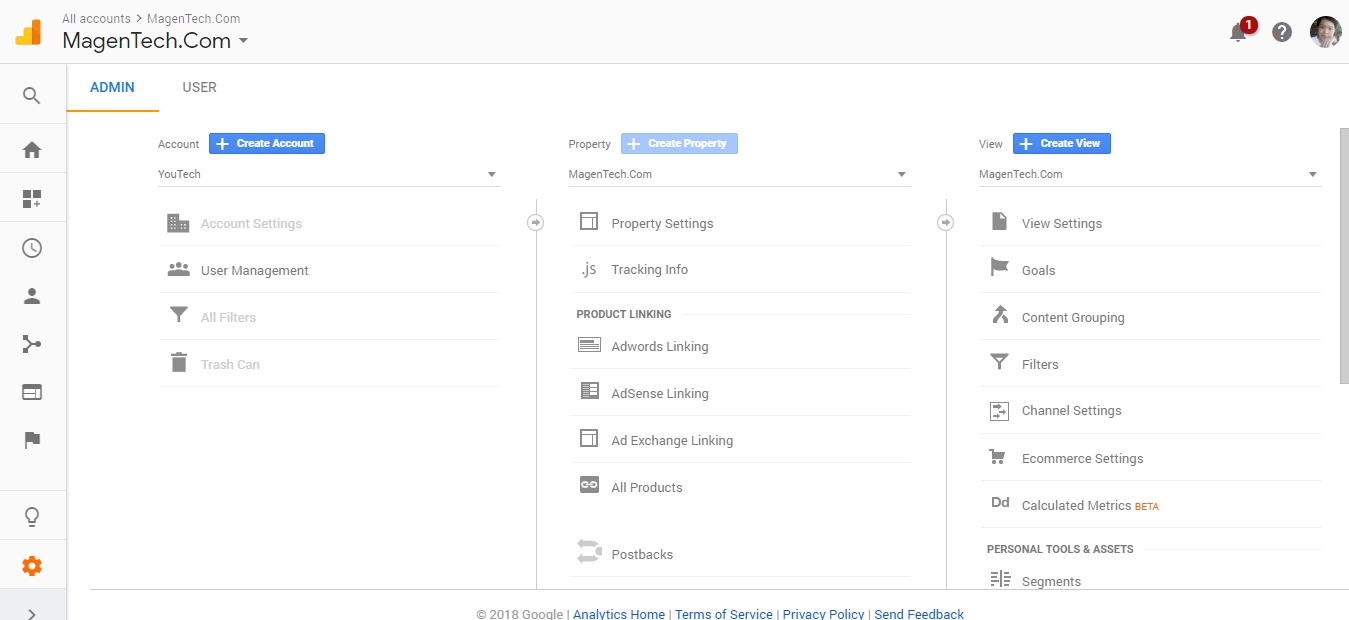This screenshot has width=1349, height=620.
Task: Click the orange Admin gear icon
Action: (32, 566)
